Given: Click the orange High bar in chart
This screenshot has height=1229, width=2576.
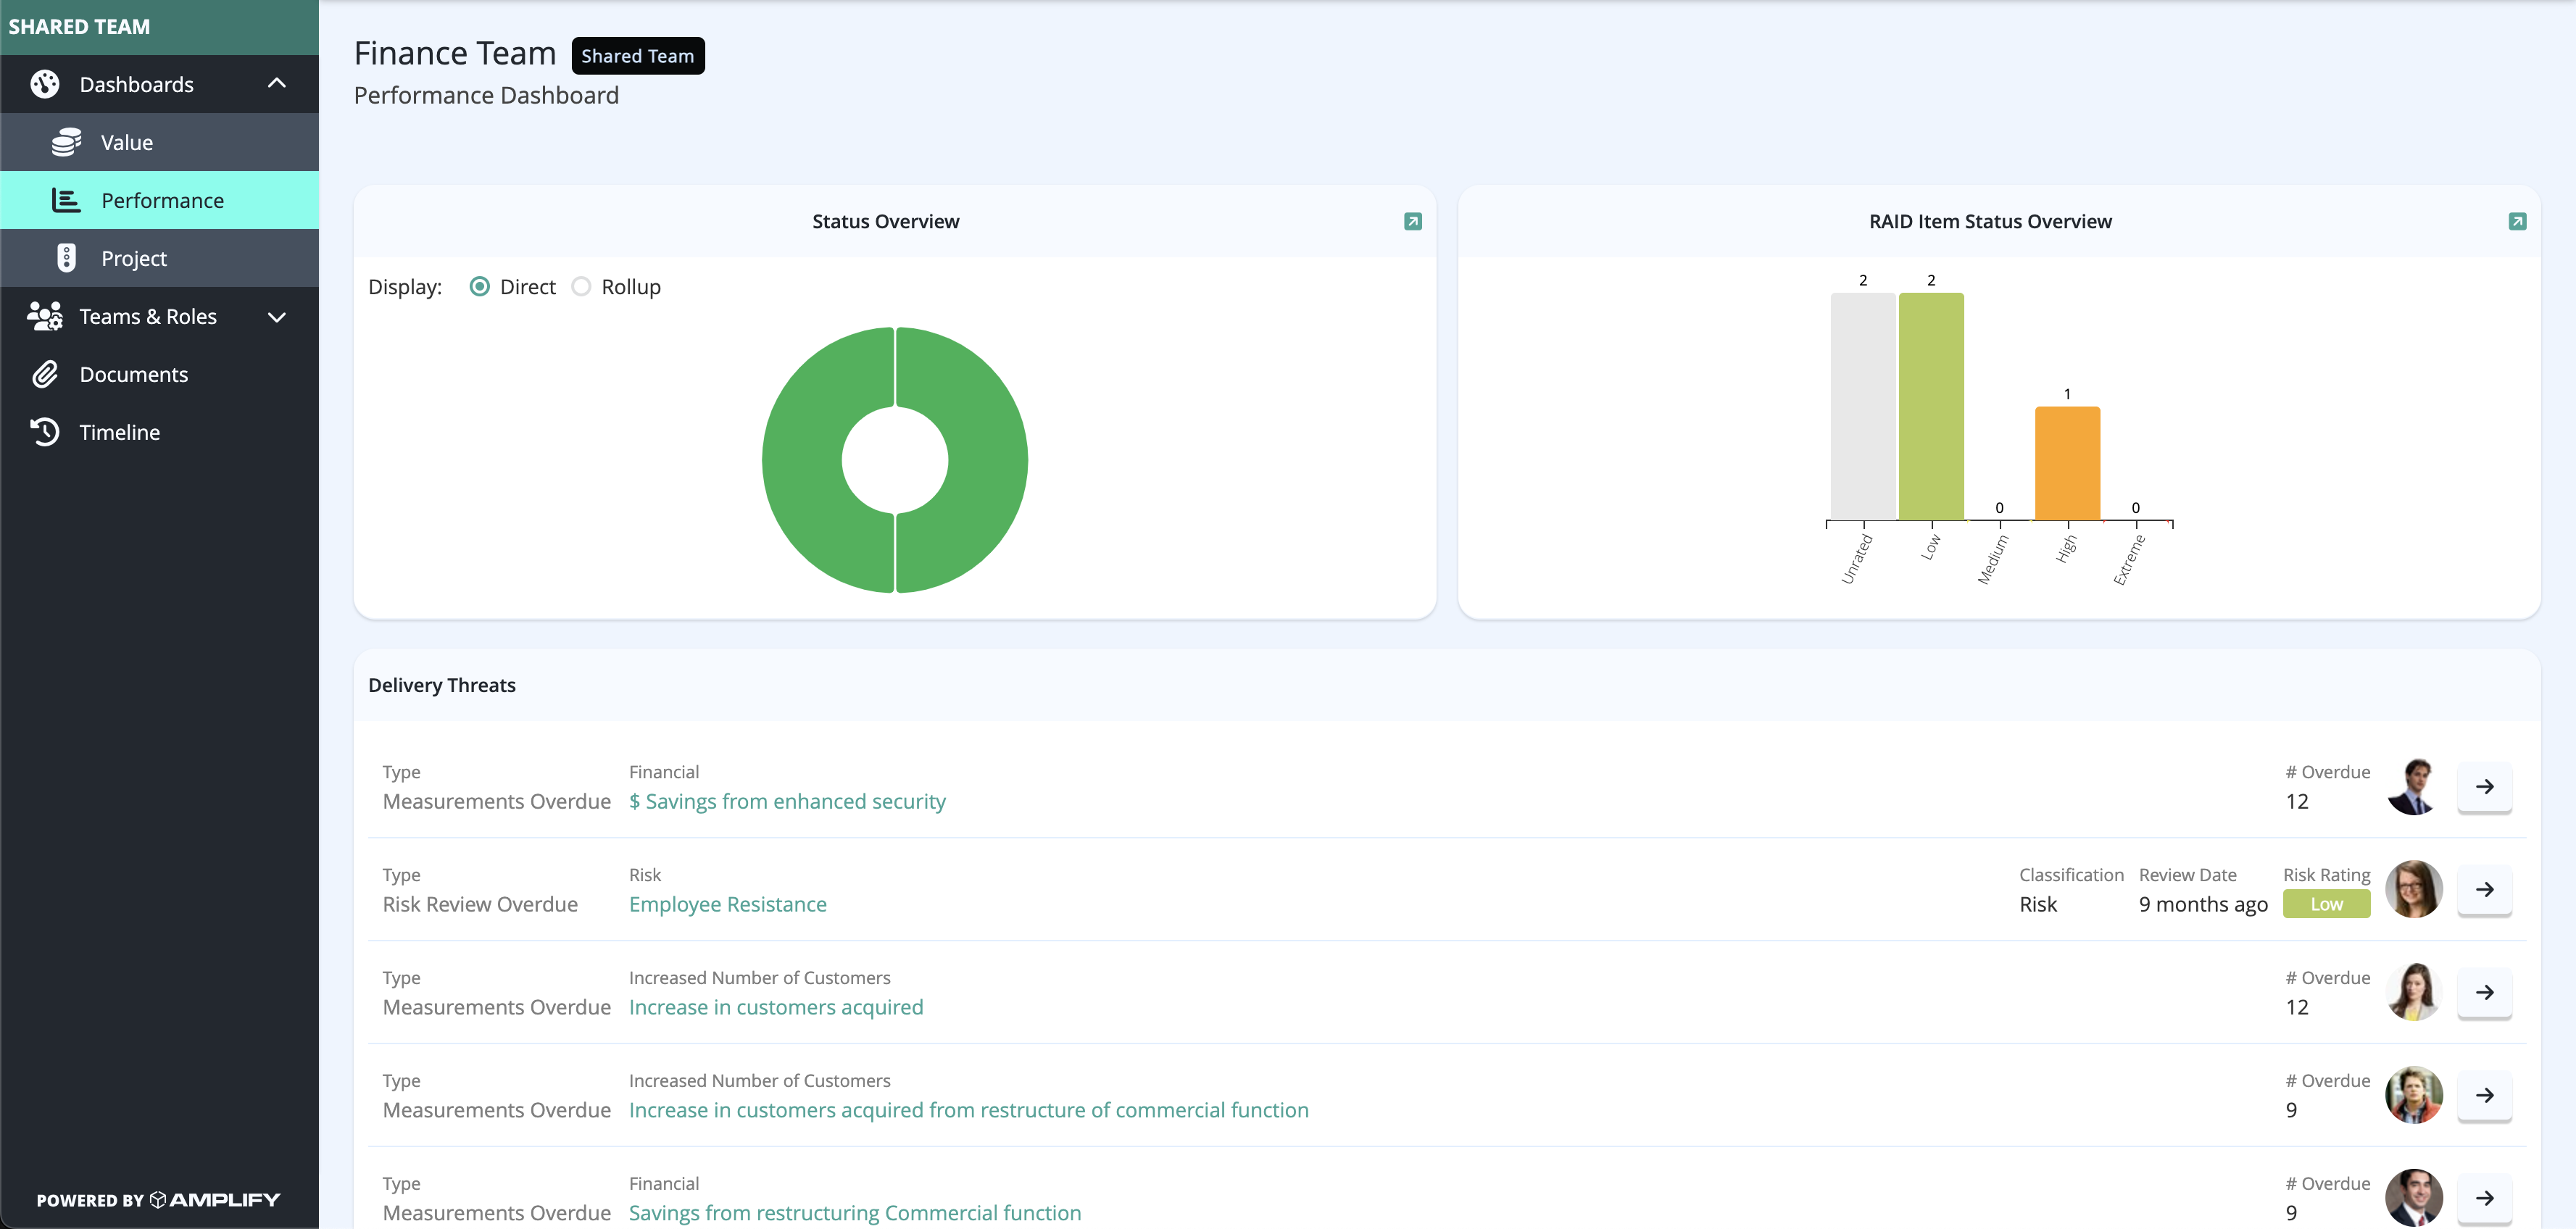Looking at the screenshot, I should tap(2067, 463).
